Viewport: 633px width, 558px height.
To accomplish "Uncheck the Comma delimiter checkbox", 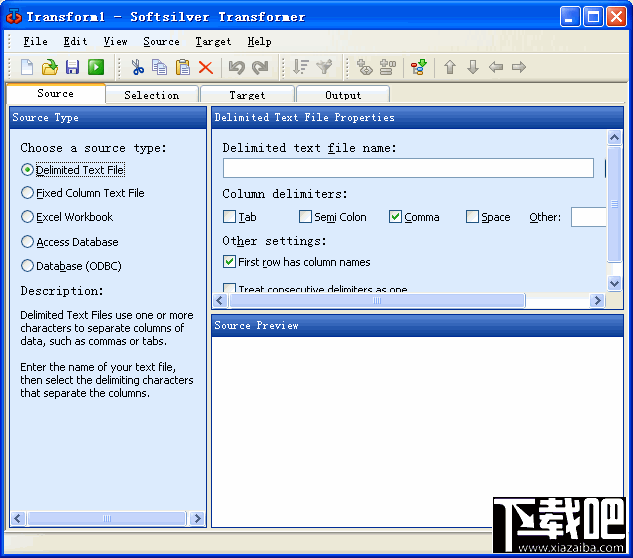I will 395,217.
